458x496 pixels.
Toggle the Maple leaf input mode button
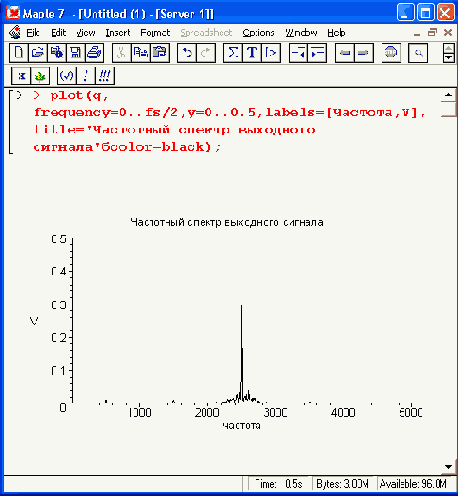pos(40,76)
